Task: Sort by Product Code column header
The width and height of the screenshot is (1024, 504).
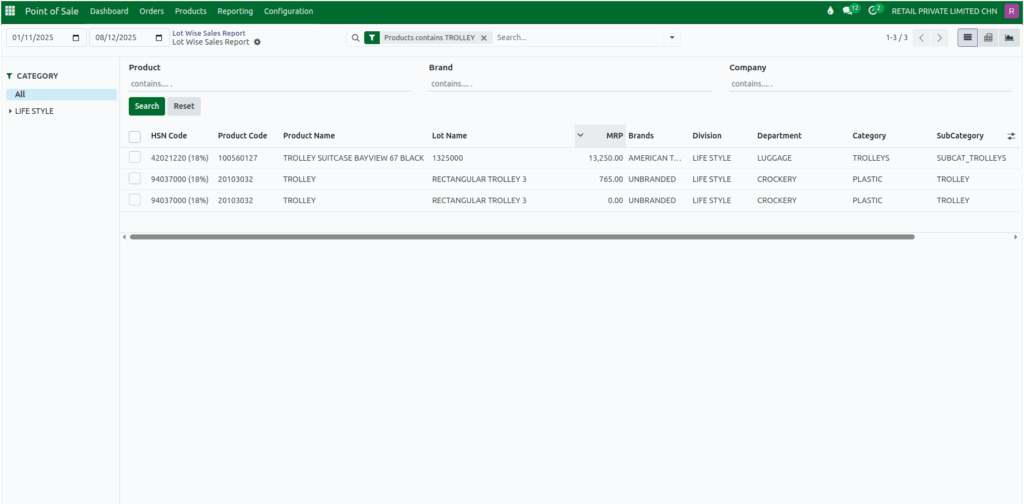Action: [x=242, y=136]
